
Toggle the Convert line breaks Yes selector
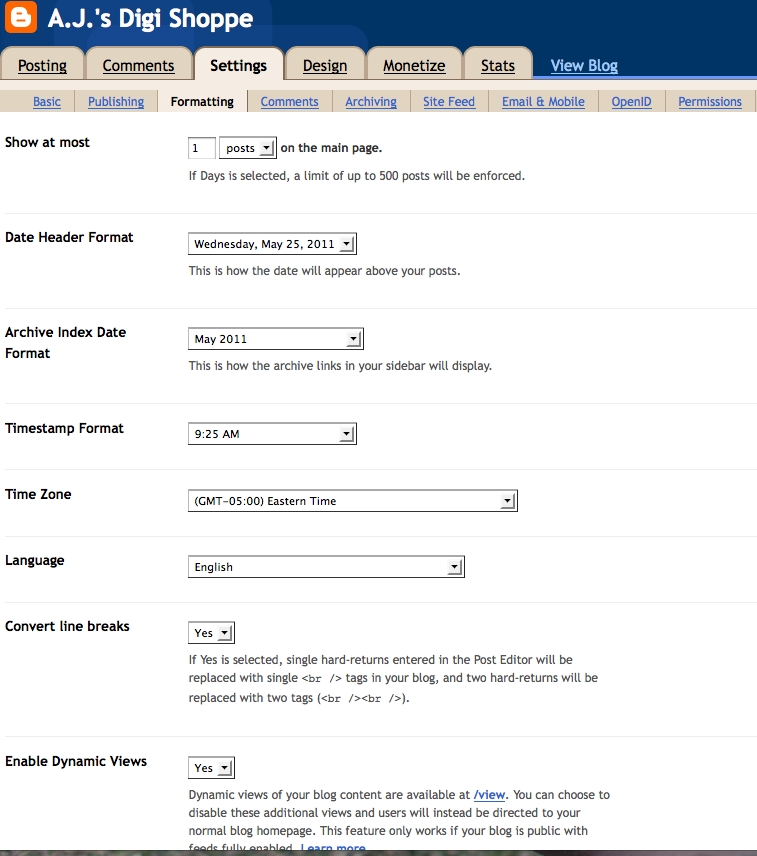point(211,633)
